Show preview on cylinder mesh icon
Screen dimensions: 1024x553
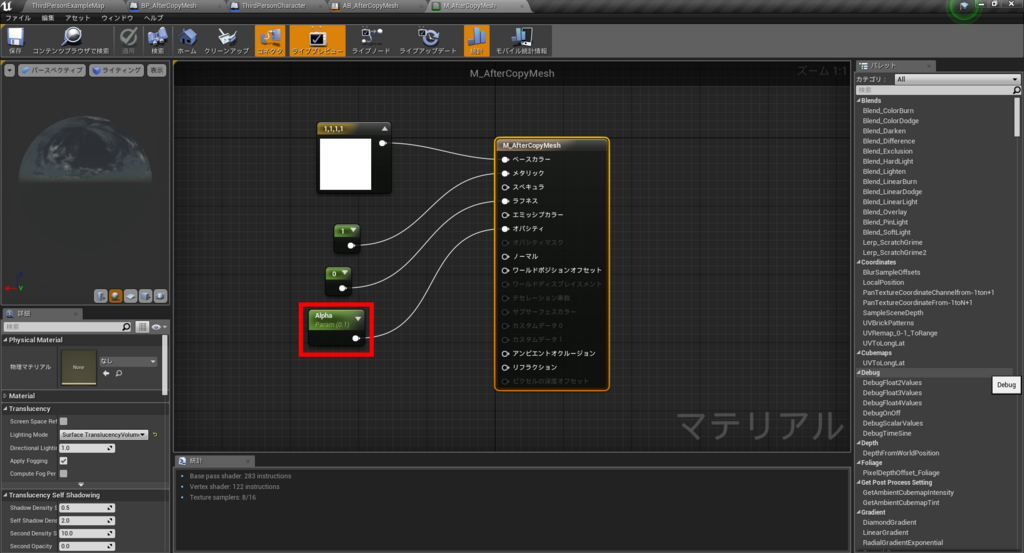pos(101,296)
